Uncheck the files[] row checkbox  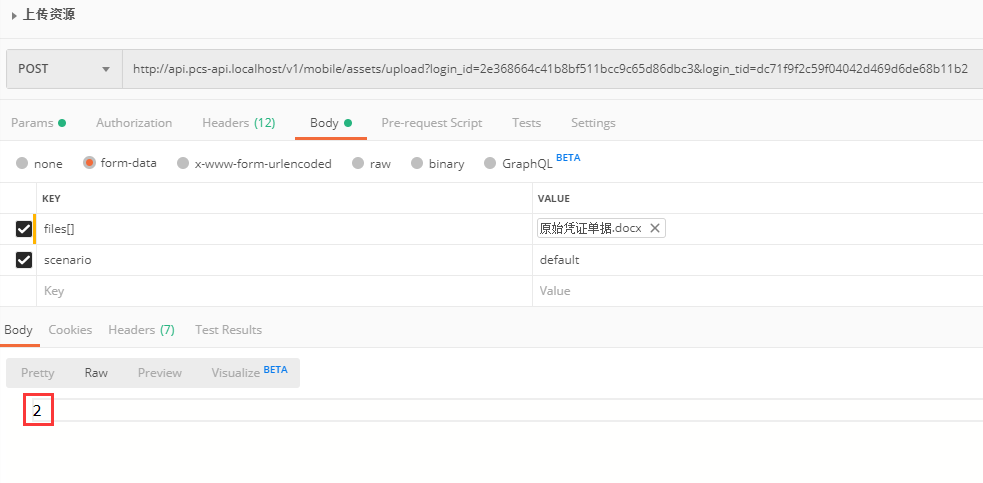[24, 229]
